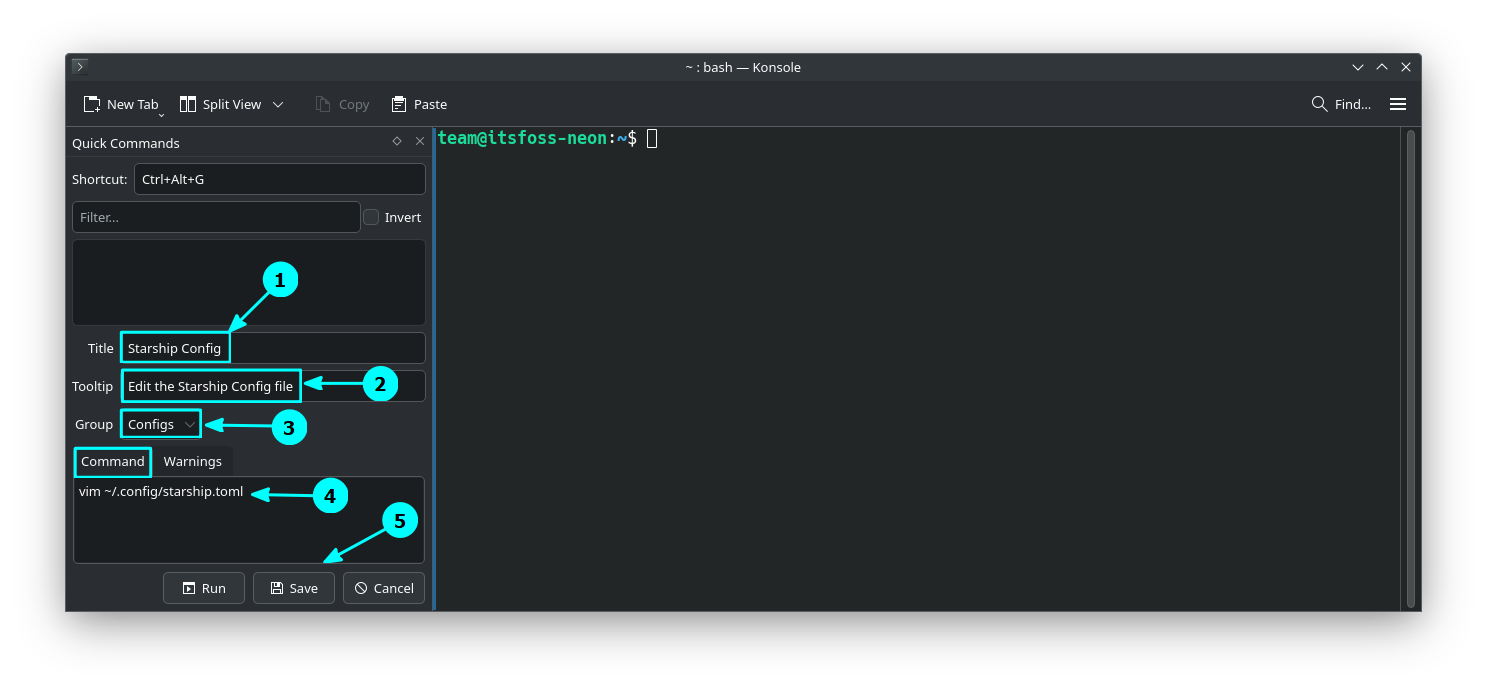Viewport: 1488px width, 690px height.
Task: Close the Quick Commands panel
Action: (x=419, y=141)
